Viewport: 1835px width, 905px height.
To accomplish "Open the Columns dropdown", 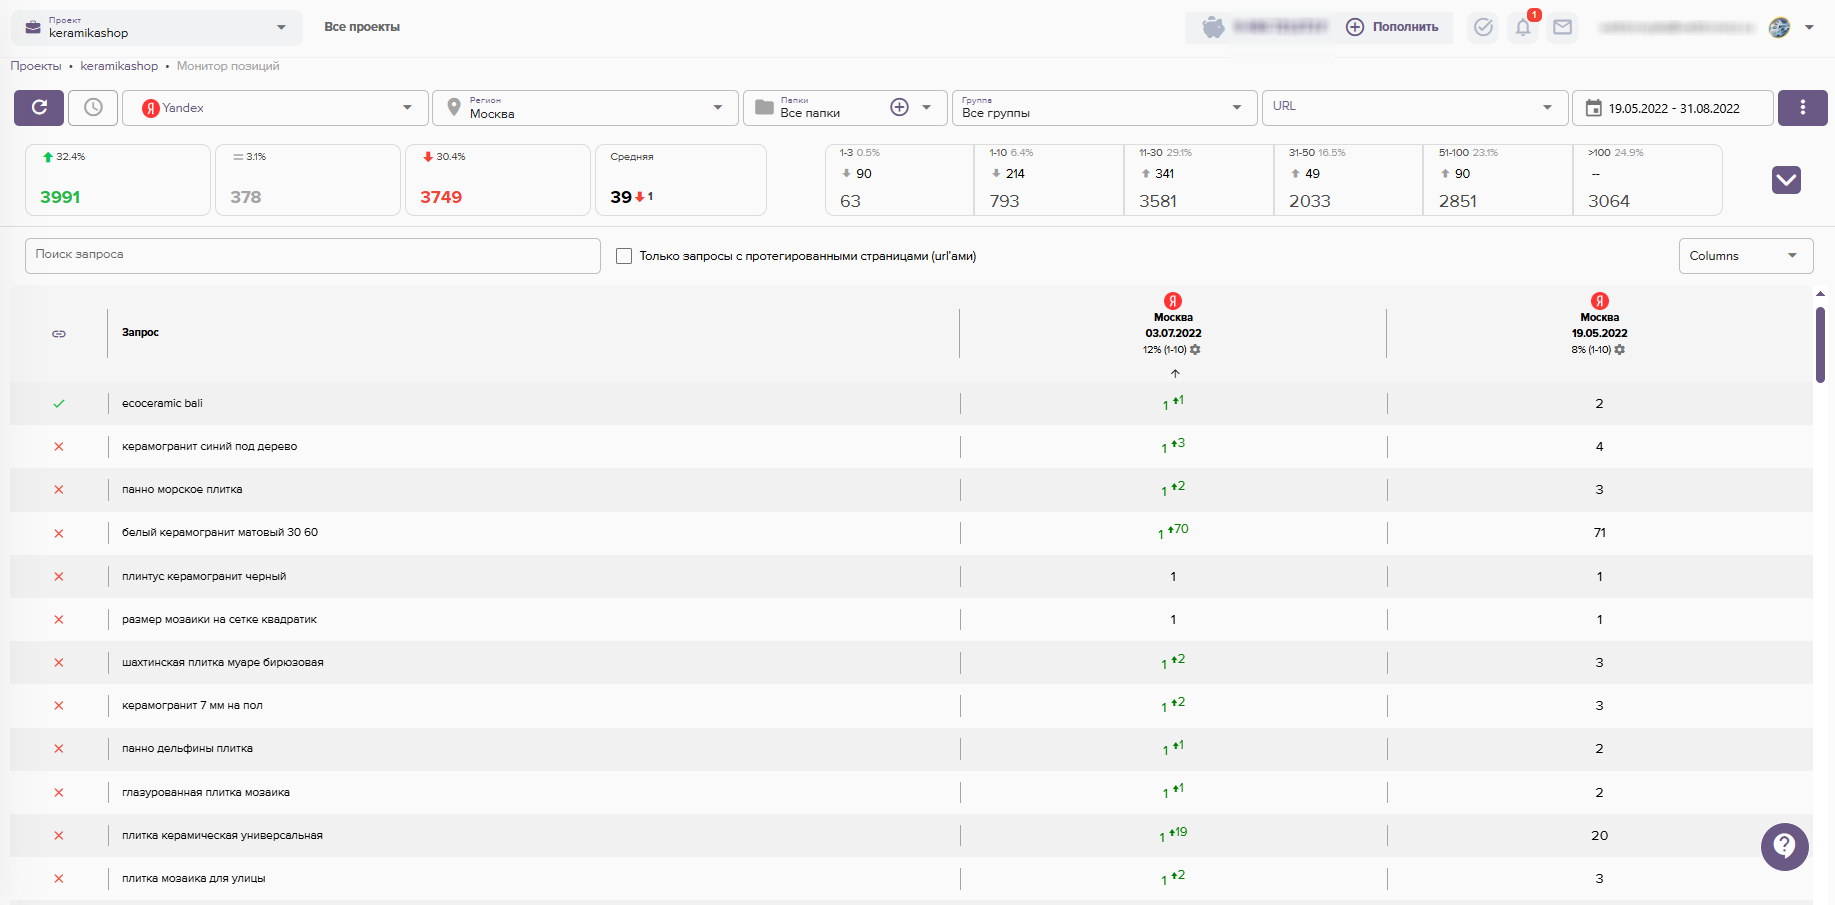I will (1745, 256).
